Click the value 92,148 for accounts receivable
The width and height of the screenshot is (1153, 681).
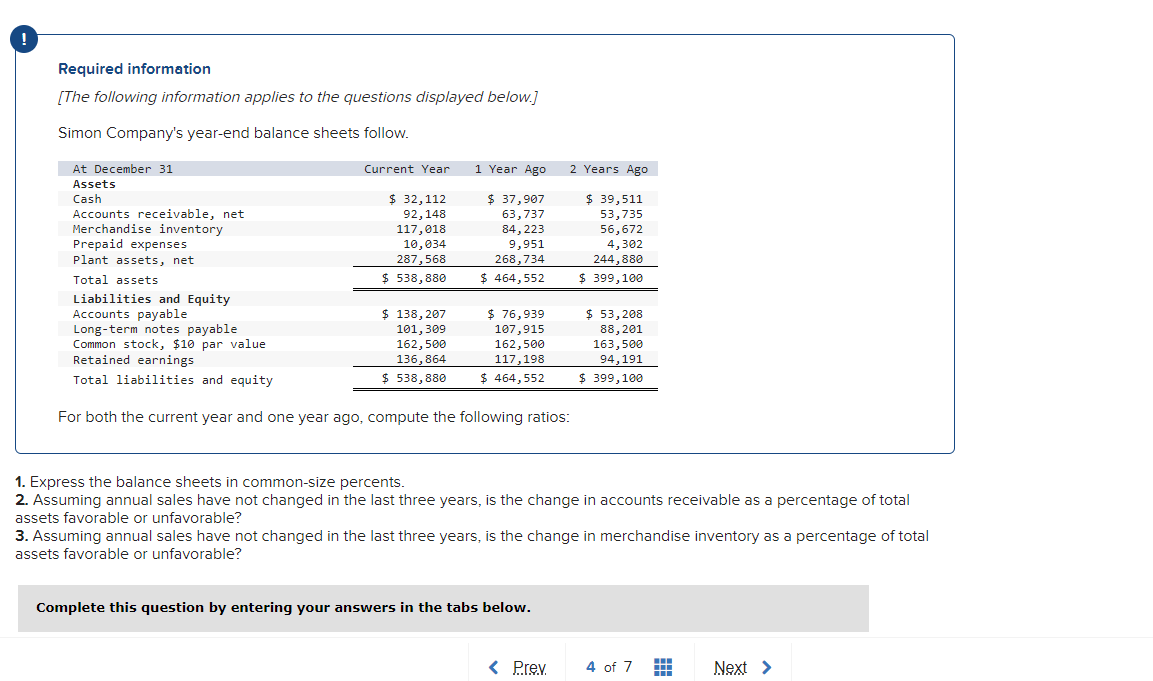[424, 214]
